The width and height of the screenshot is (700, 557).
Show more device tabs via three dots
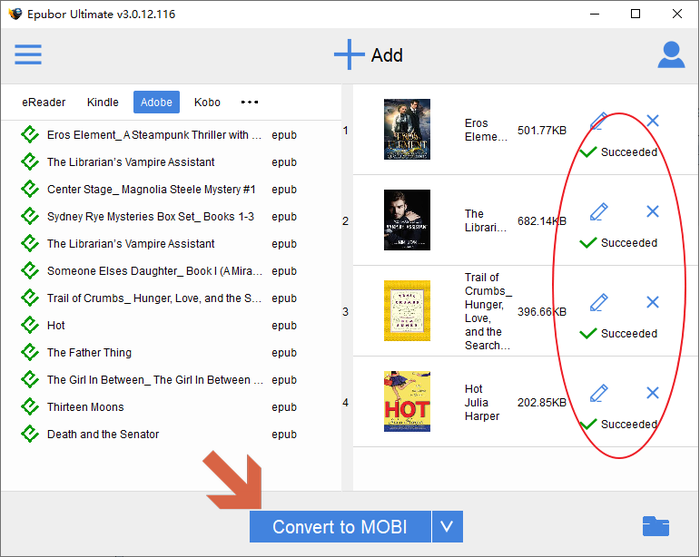pyautogui.click(x=249, y=102)
